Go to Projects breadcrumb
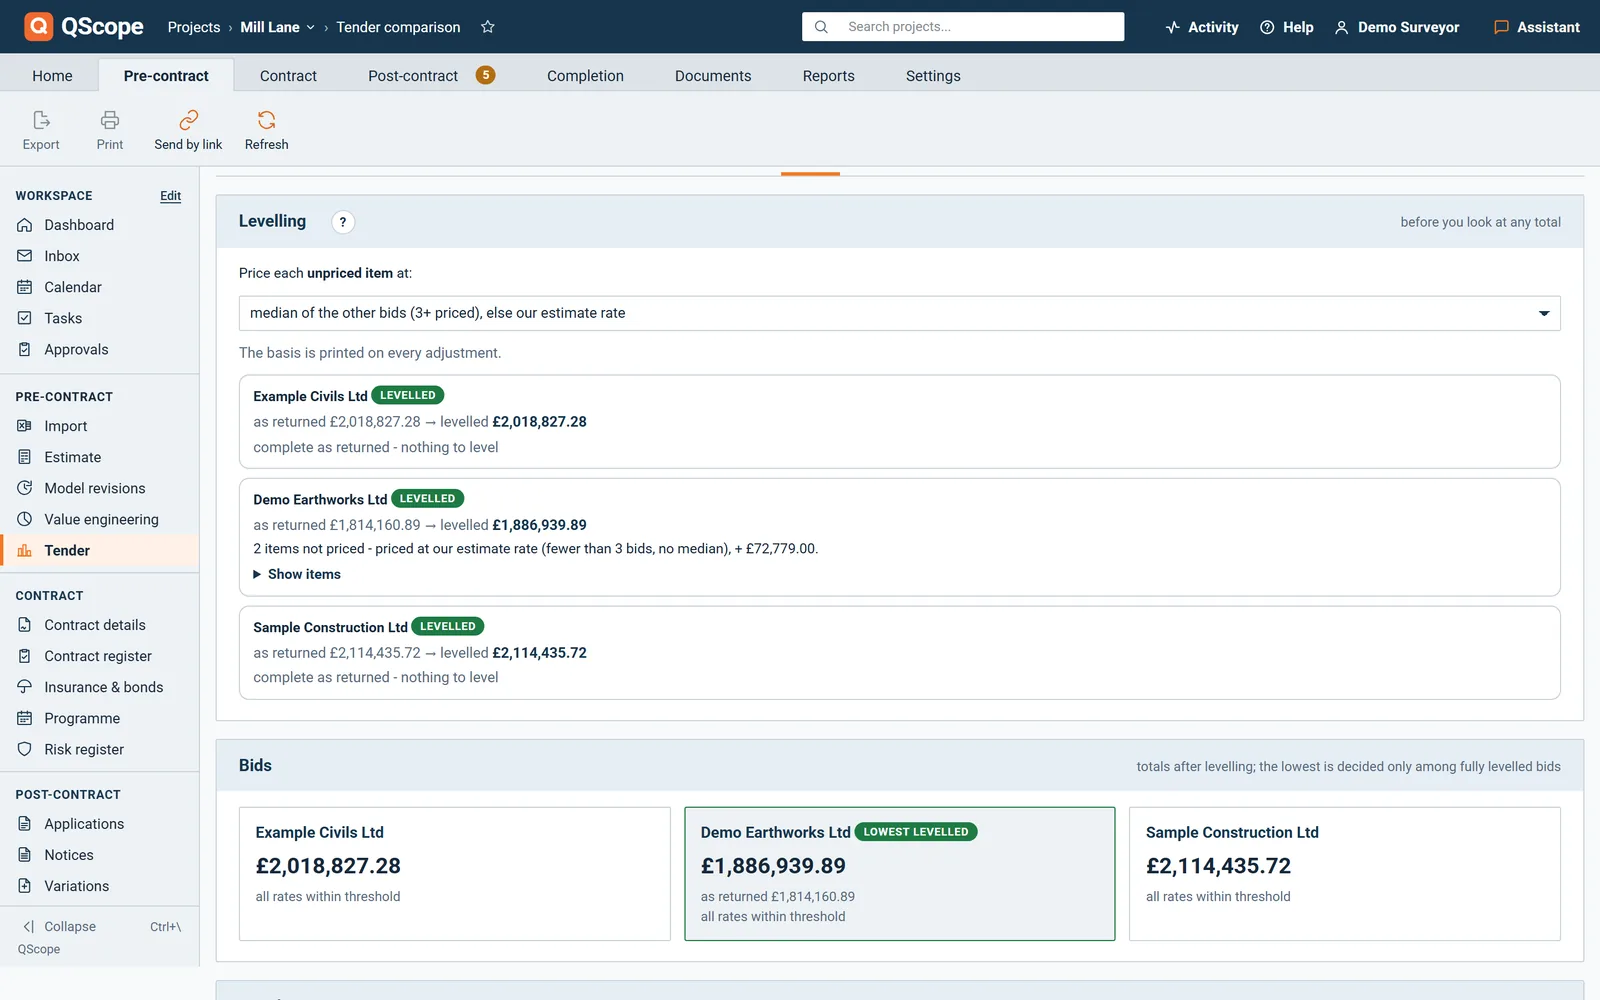The height and width of the screenshot is (1000, 1600). click(x=194, y=27)
